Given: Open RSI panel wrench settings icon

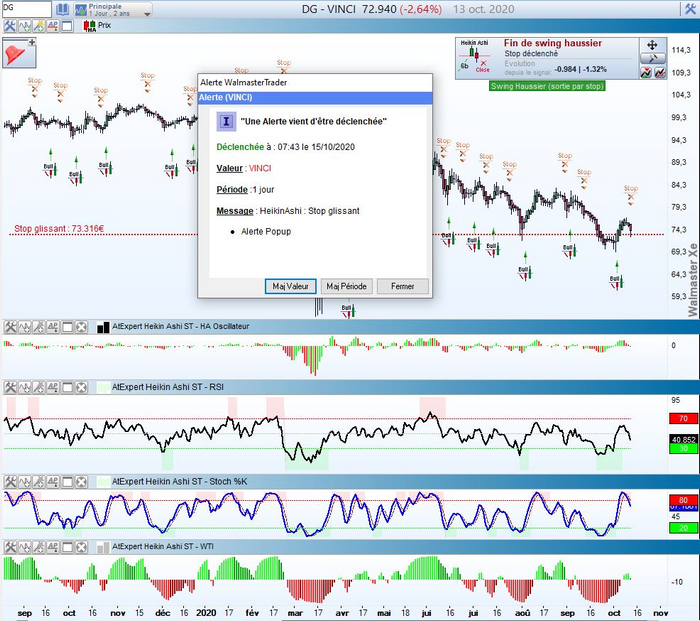Looking at the screenshot, I should click(10, 388).
